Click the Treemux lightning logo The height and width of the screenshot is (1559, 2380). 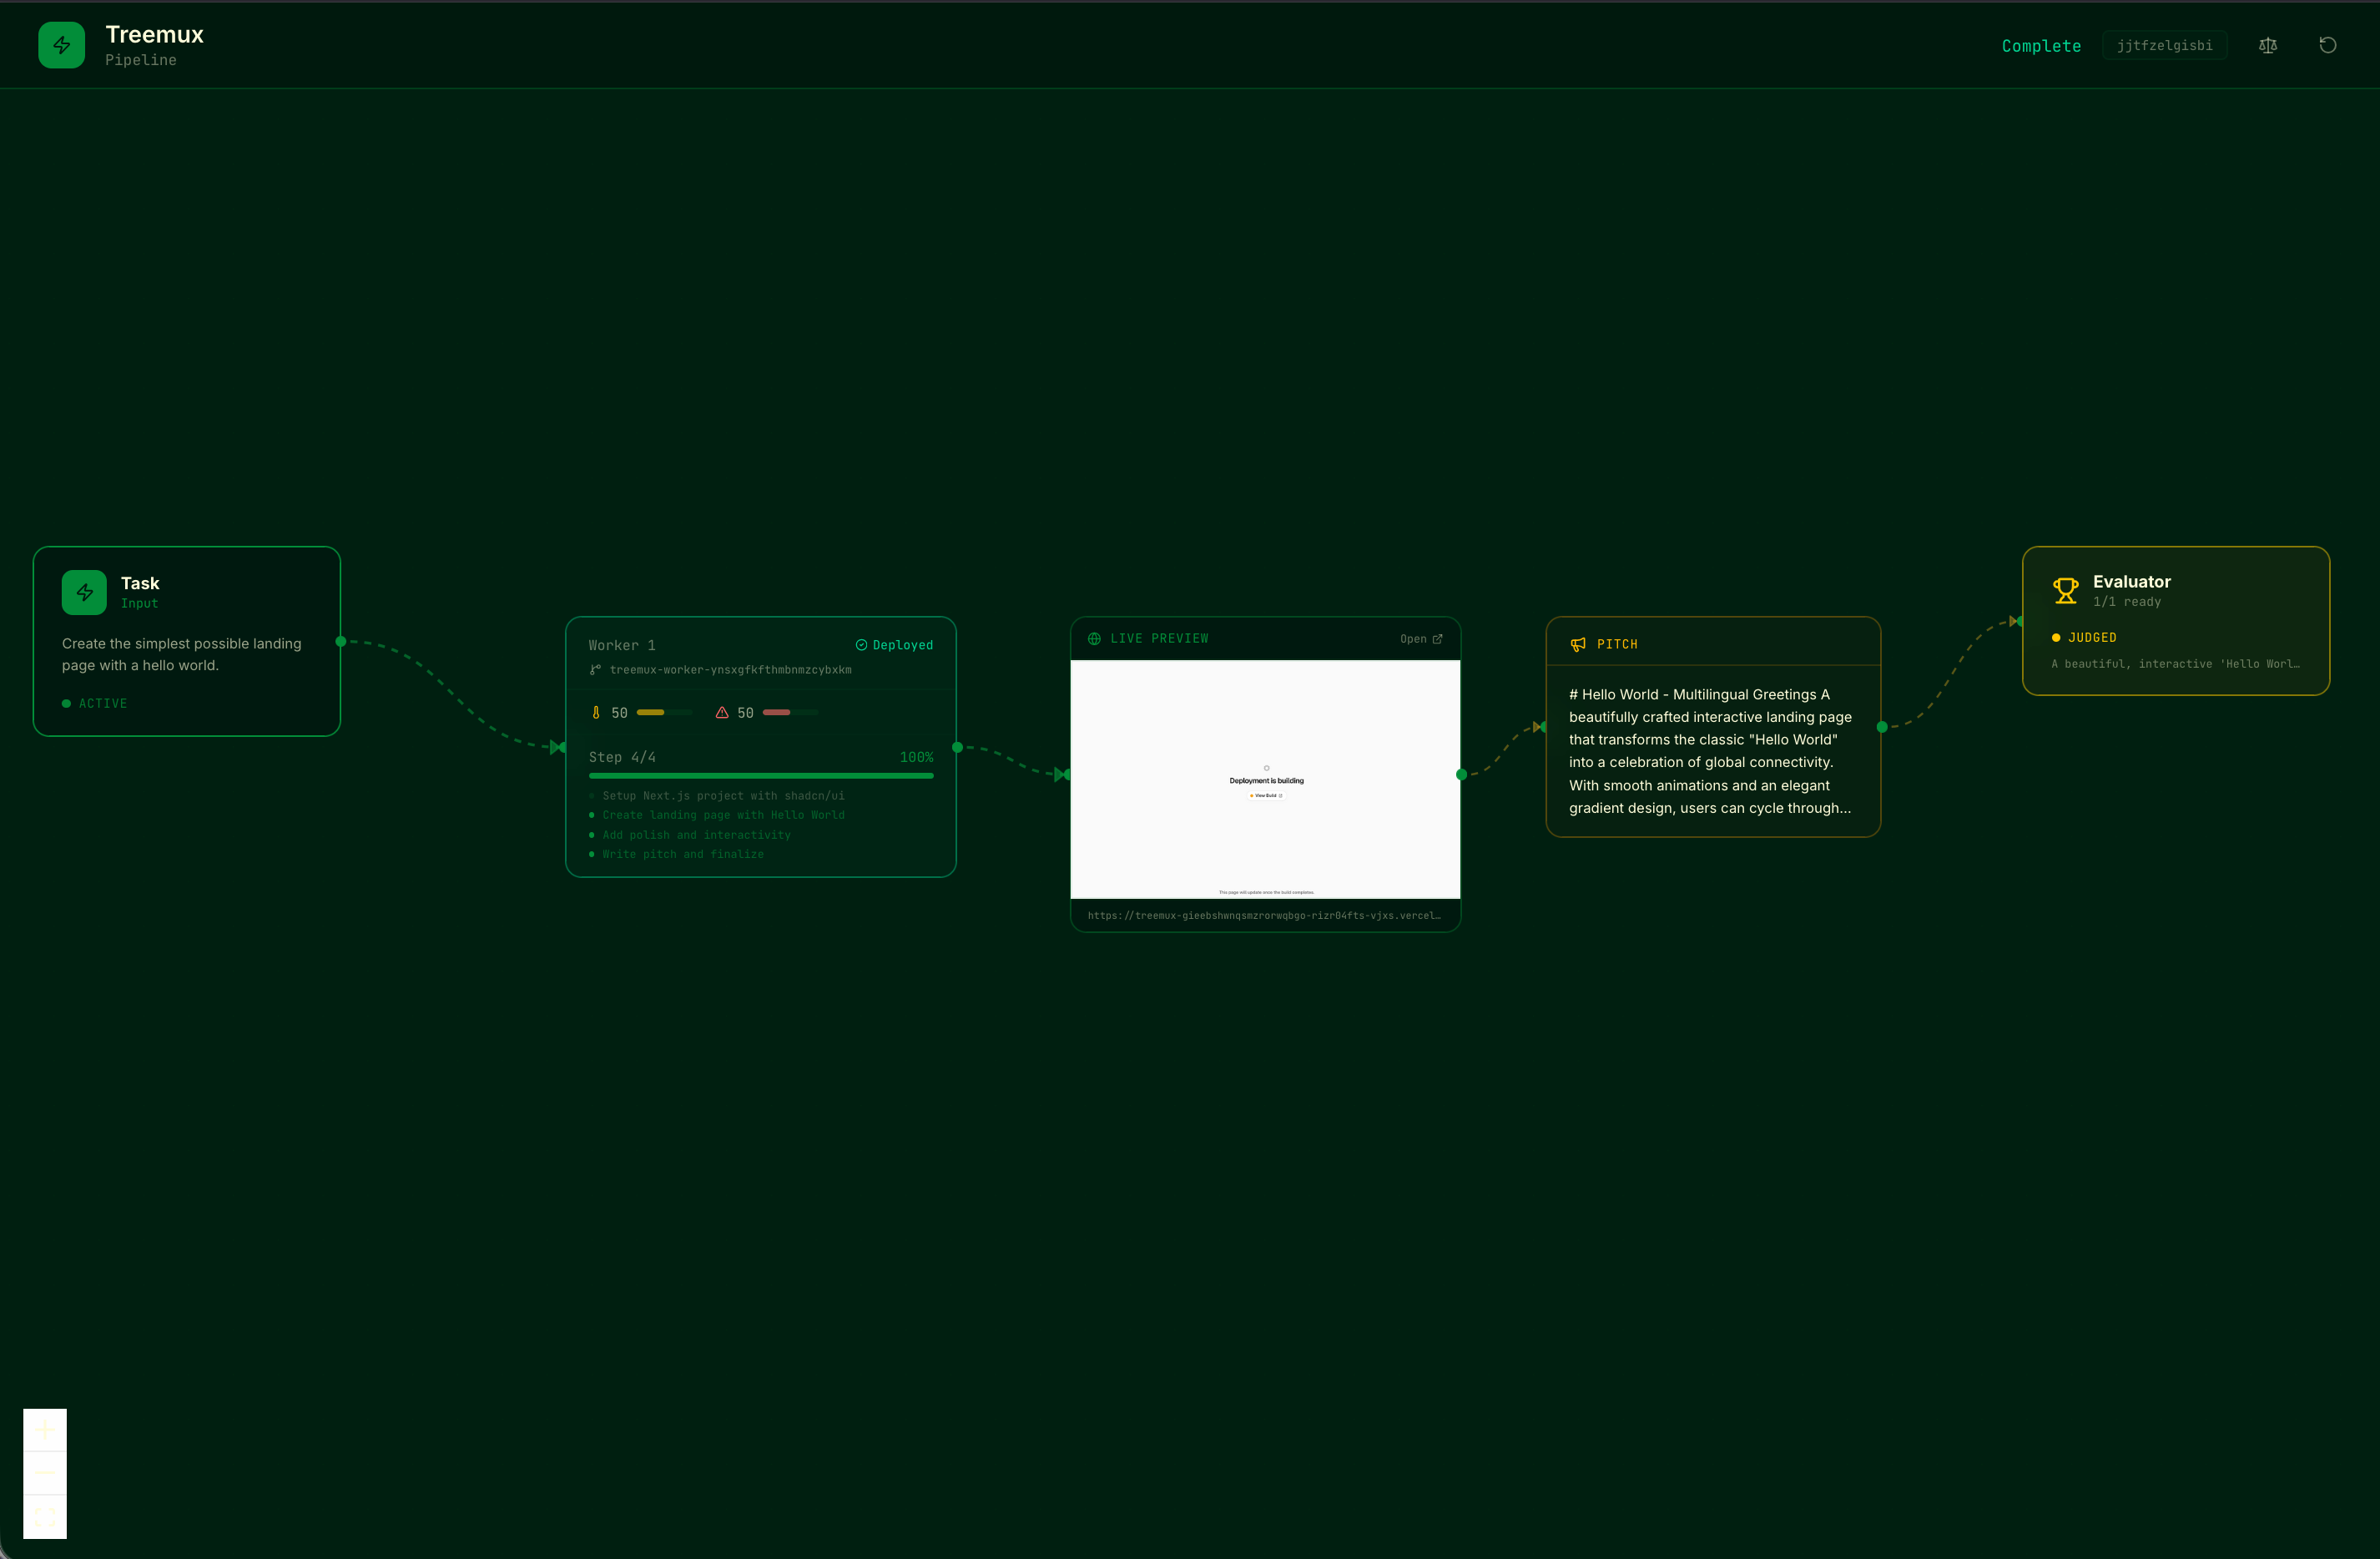pos(61,45)
